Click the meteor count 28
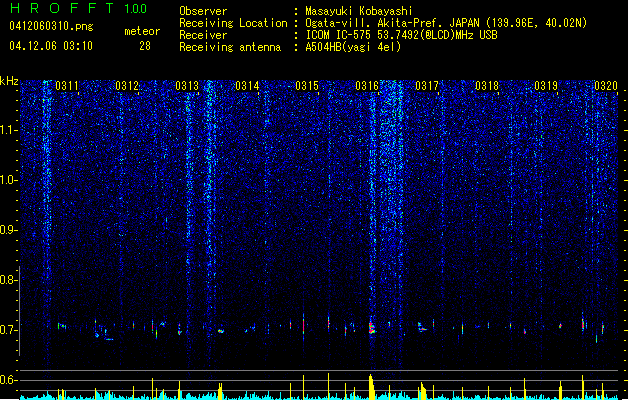The height and width of the screenshot is (400, 629). click(x=145, y=46)
